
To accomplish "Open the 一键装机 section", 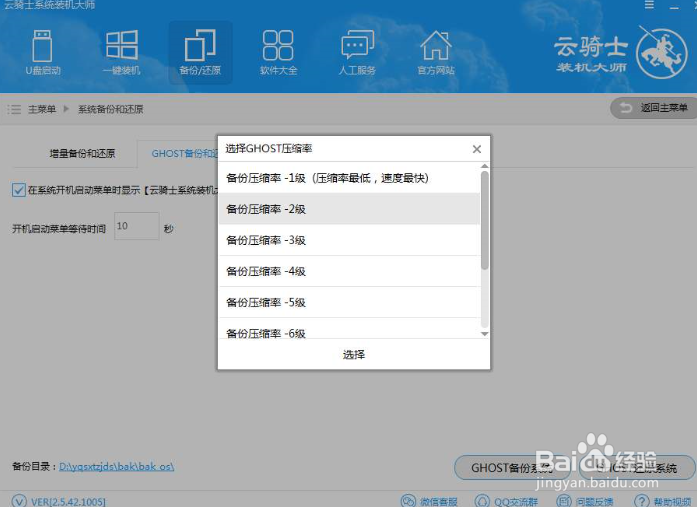I will coord(121,52).
